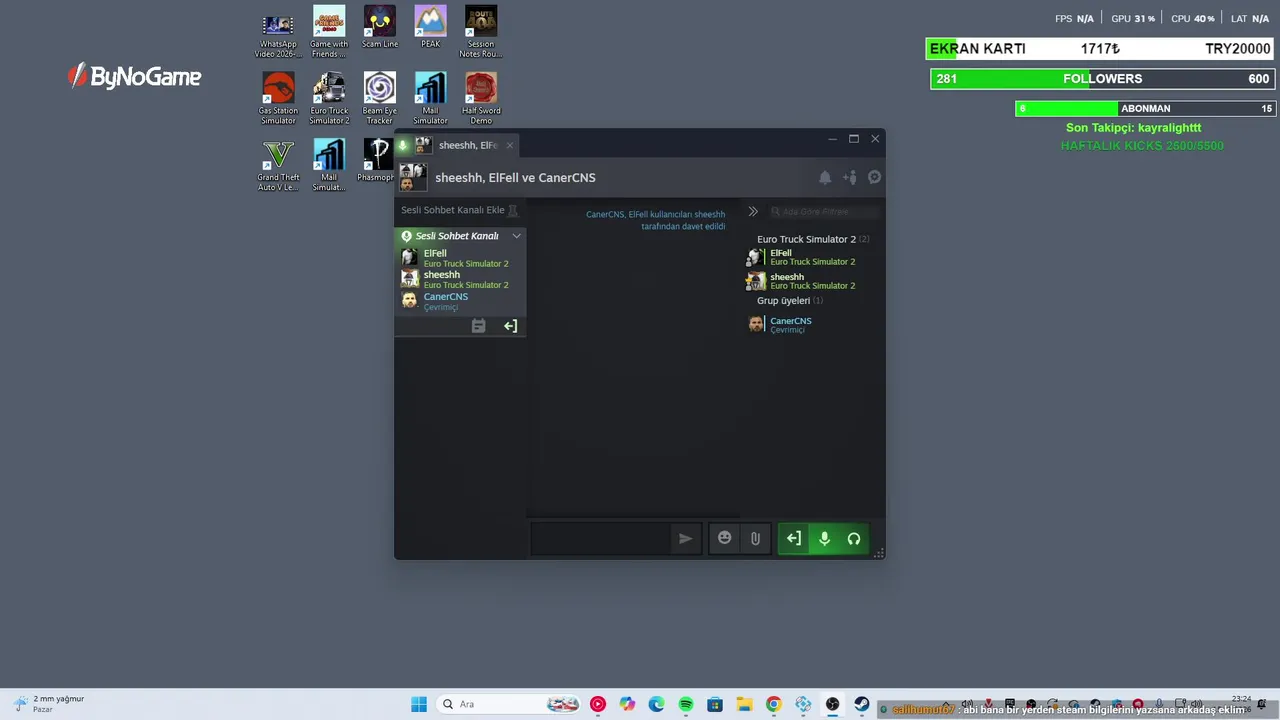The image size is (1280, 720).
Task: Leave voice channel via the sidebar exit icon
Action: (x=510, y=326)
